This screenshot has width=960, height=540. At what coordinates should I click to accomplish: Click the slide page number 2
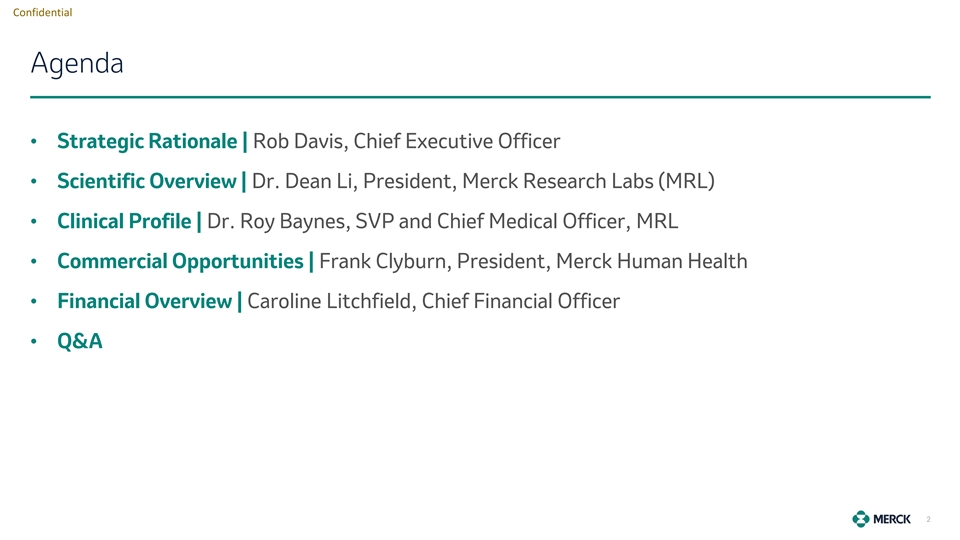tap(928, 520)
